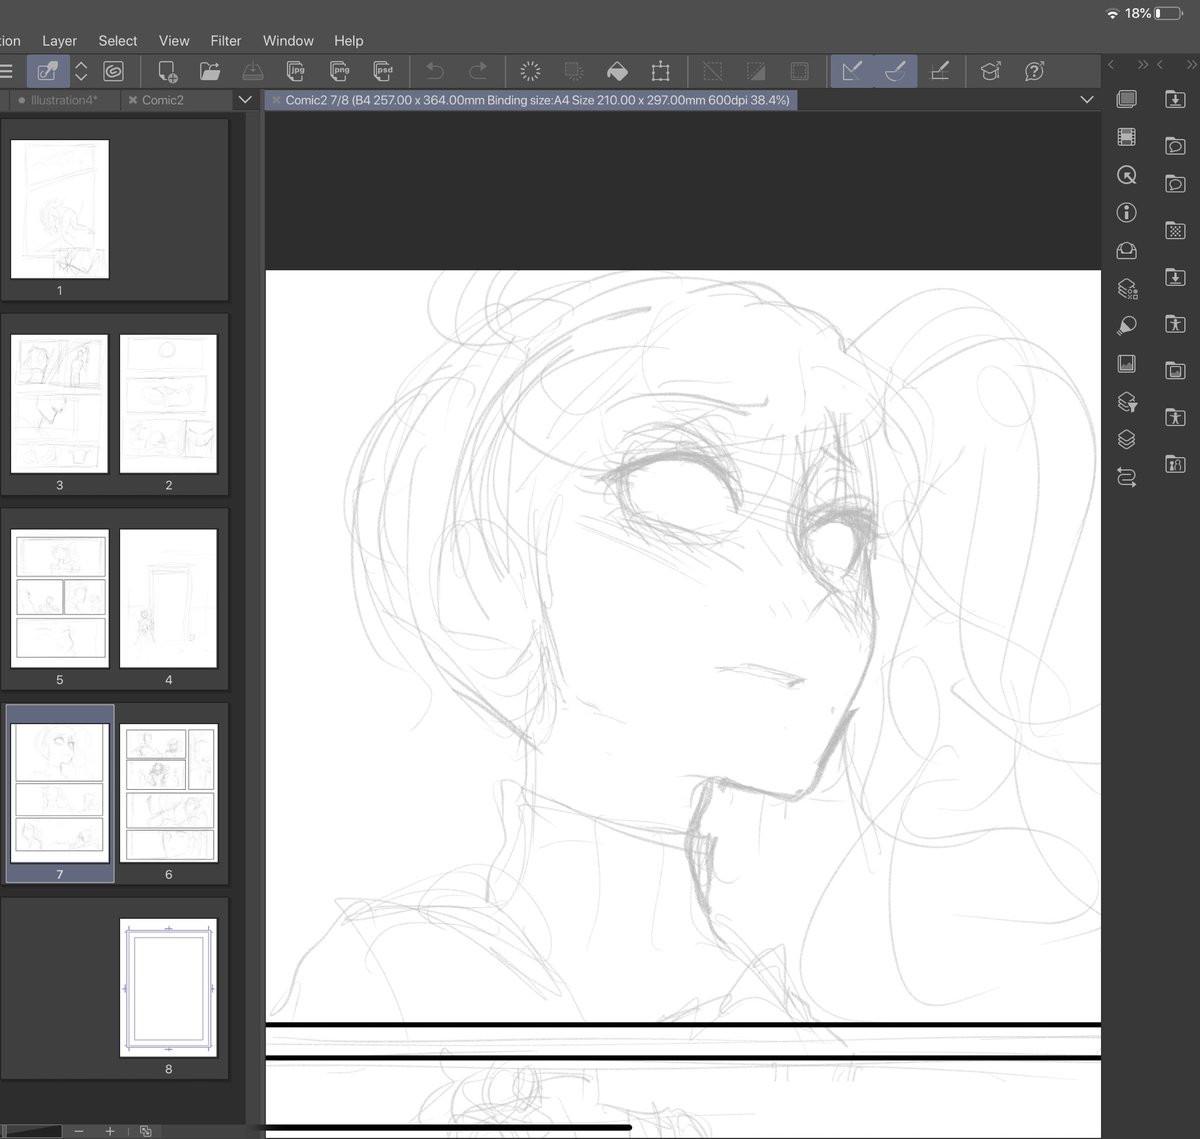This screenshot has height=1139, width=1200.
Task: Select page 6 thumbnail
Action: (168, 794)
